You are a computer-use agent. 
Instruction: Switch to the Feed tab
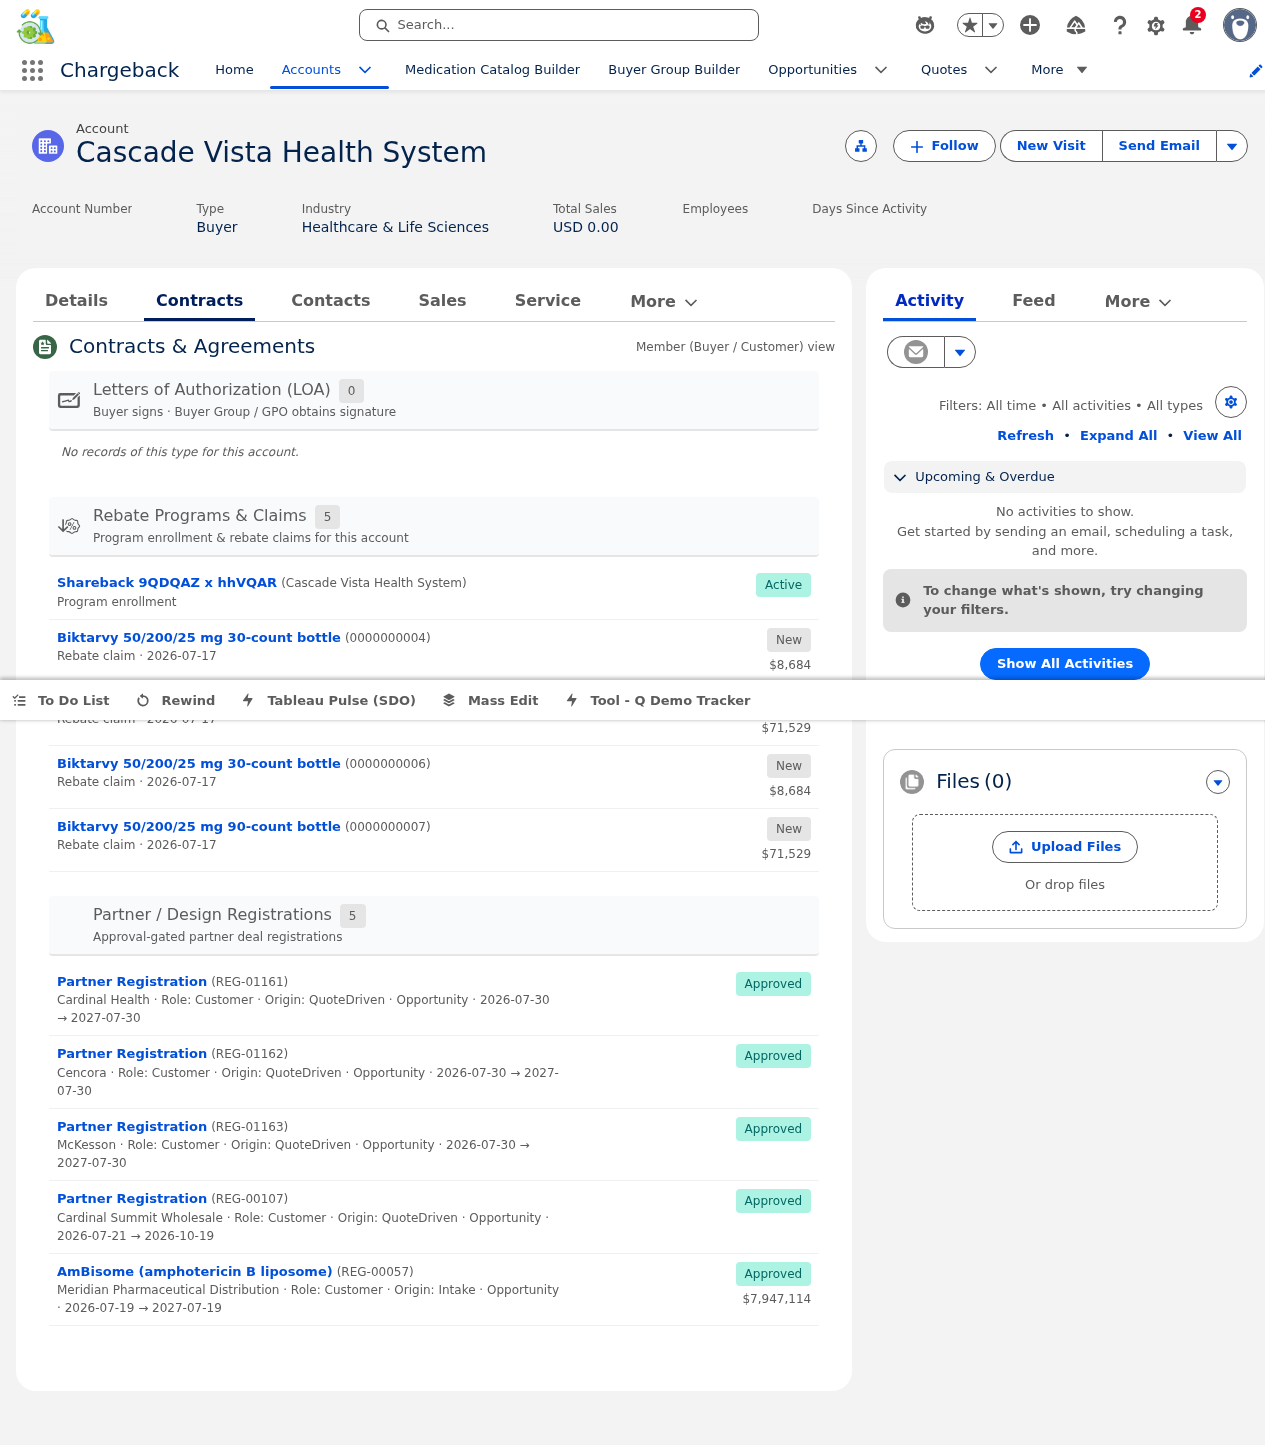click(x=1034, y=300)
